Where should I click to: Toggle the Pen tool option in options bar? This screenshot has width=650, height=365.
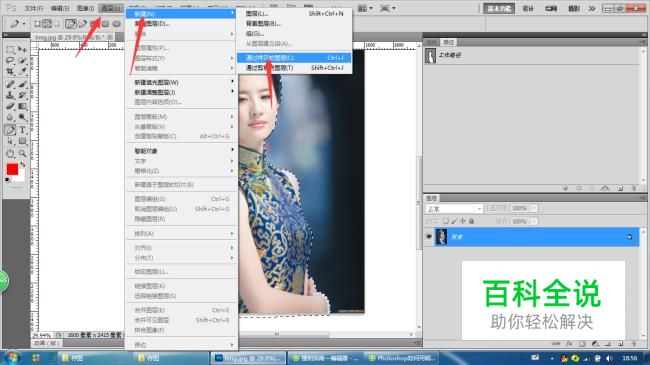(71, 24)
